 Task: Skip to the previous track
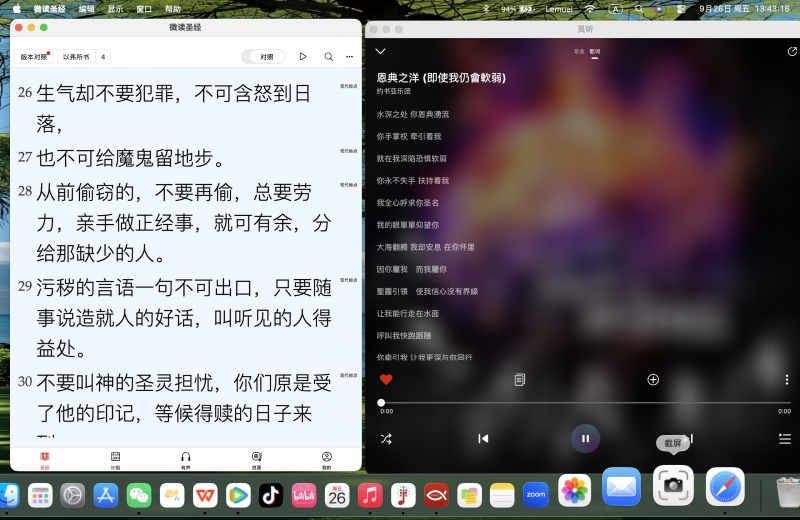pyautogui.click(x=483, y=438)
